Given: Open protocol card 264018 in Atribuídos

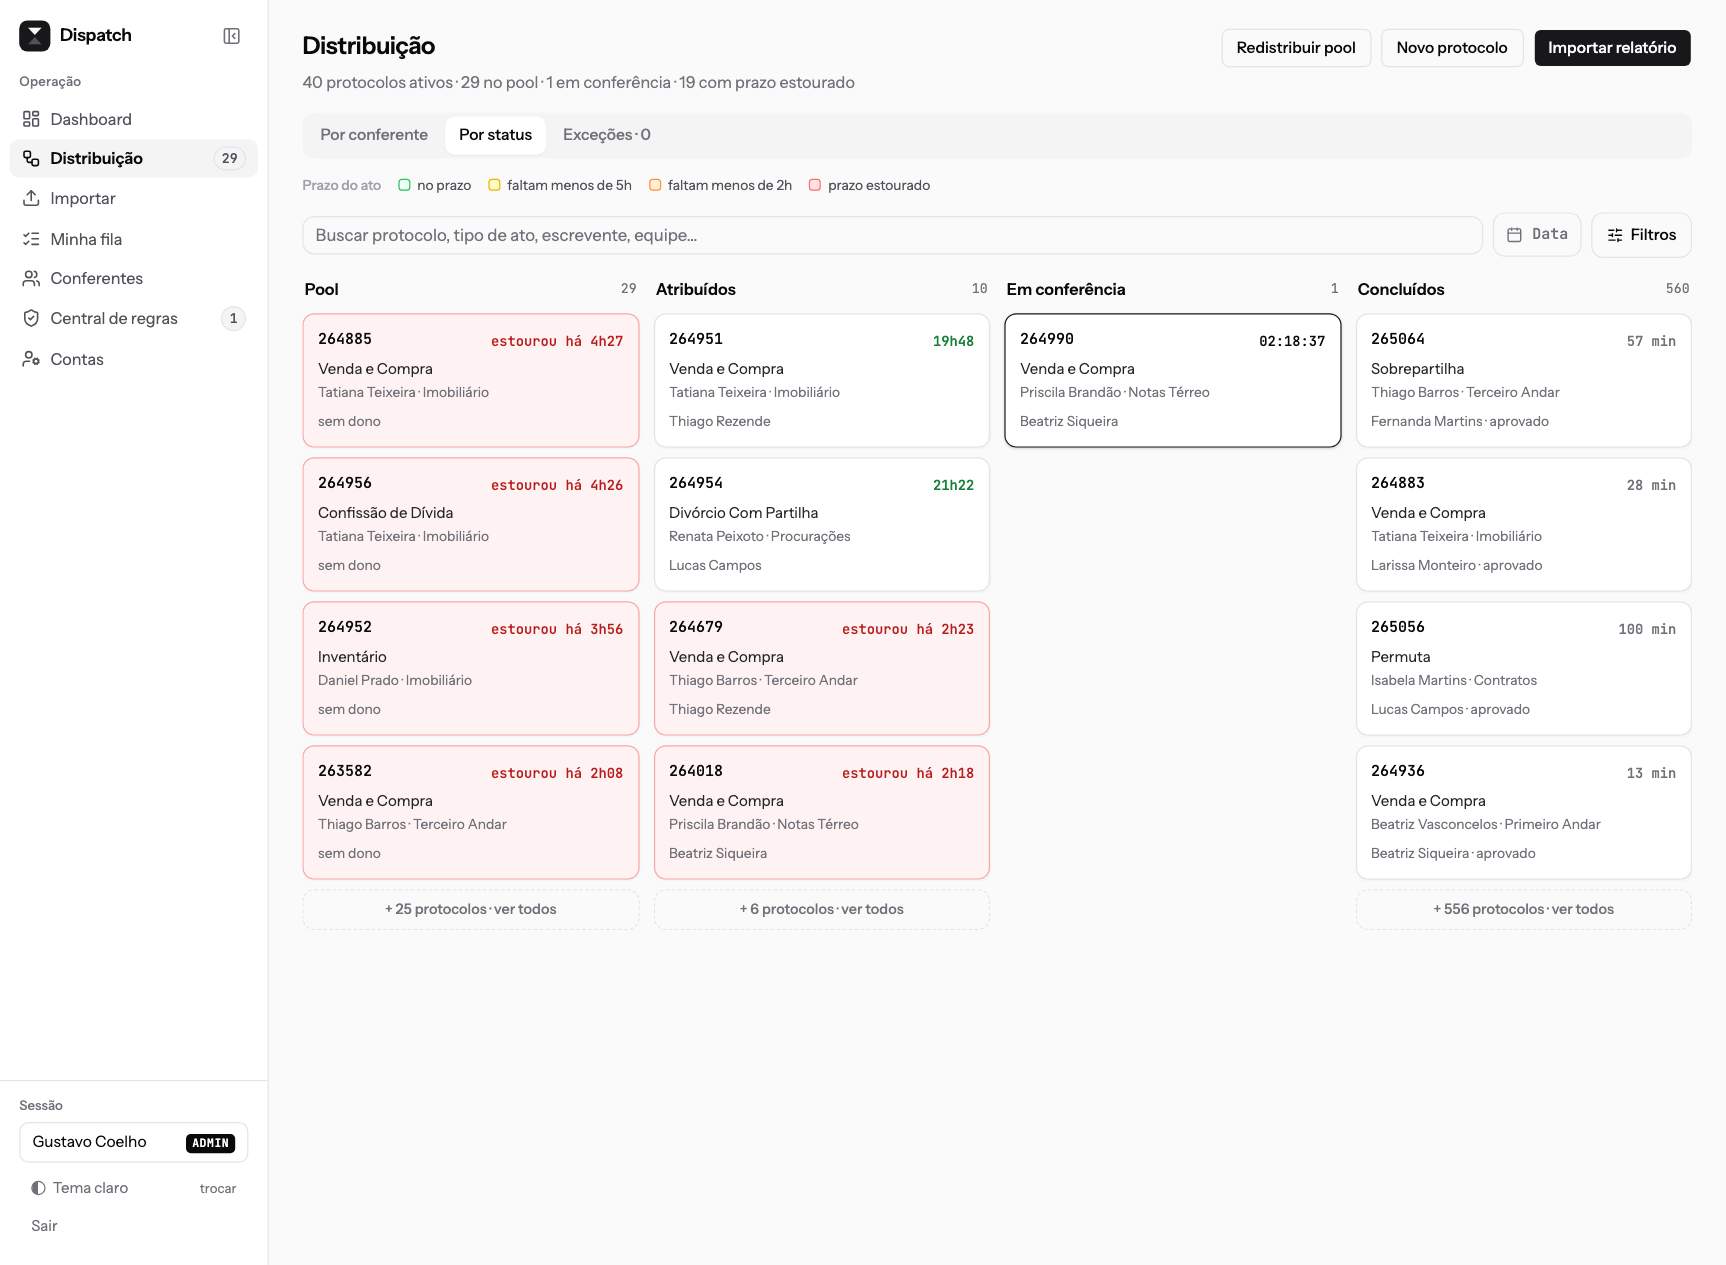Looking at the screenshot, I should pos(822,813).
